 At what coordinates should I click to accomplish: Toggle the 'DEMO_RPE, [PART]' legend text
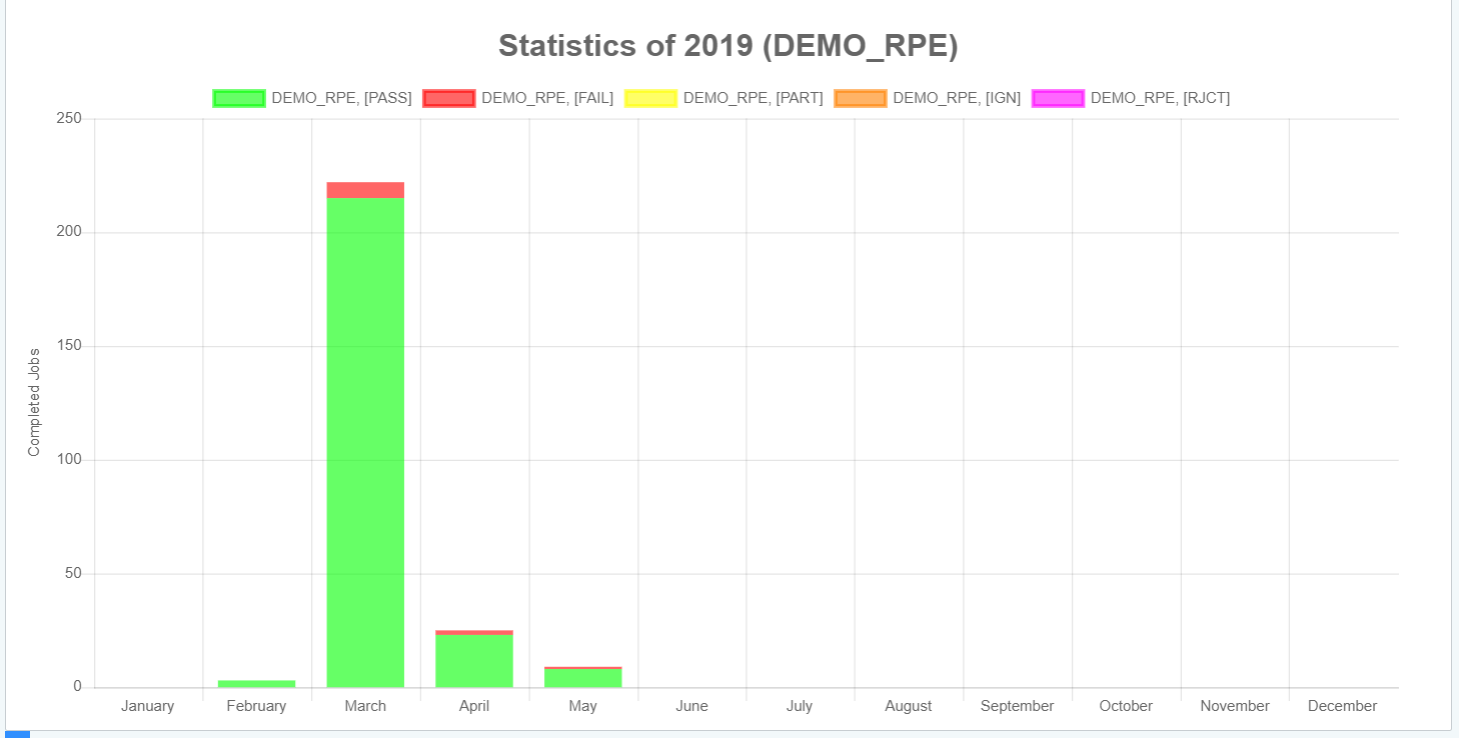(753, 98)
